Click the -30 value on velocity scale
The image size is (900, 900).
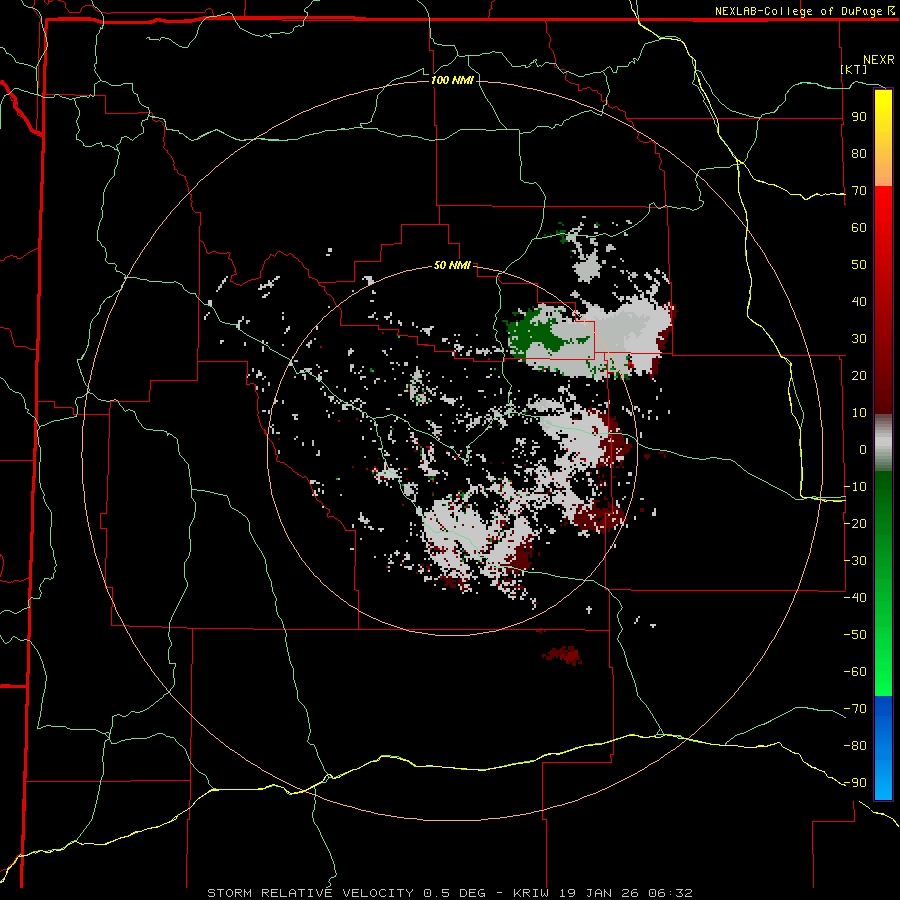pyautogui.click(x=855, y=561)
